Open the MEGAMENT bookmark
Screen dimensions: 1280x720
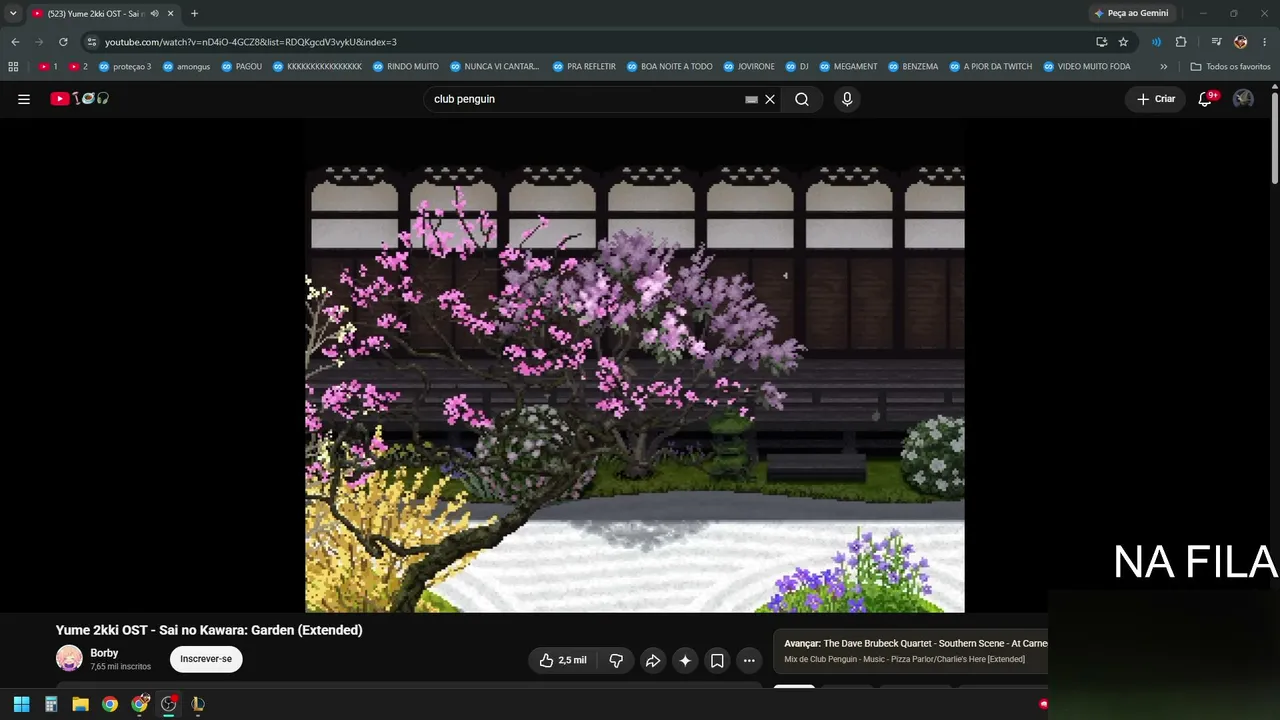pos(848,67)
